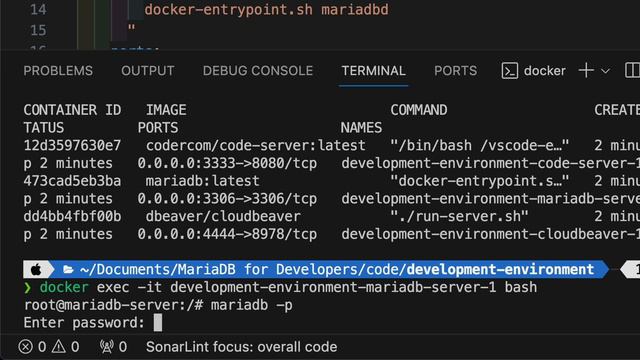Click the folder icon in prompt path
The image size is (640, 360).
click(x=68, y=269)
